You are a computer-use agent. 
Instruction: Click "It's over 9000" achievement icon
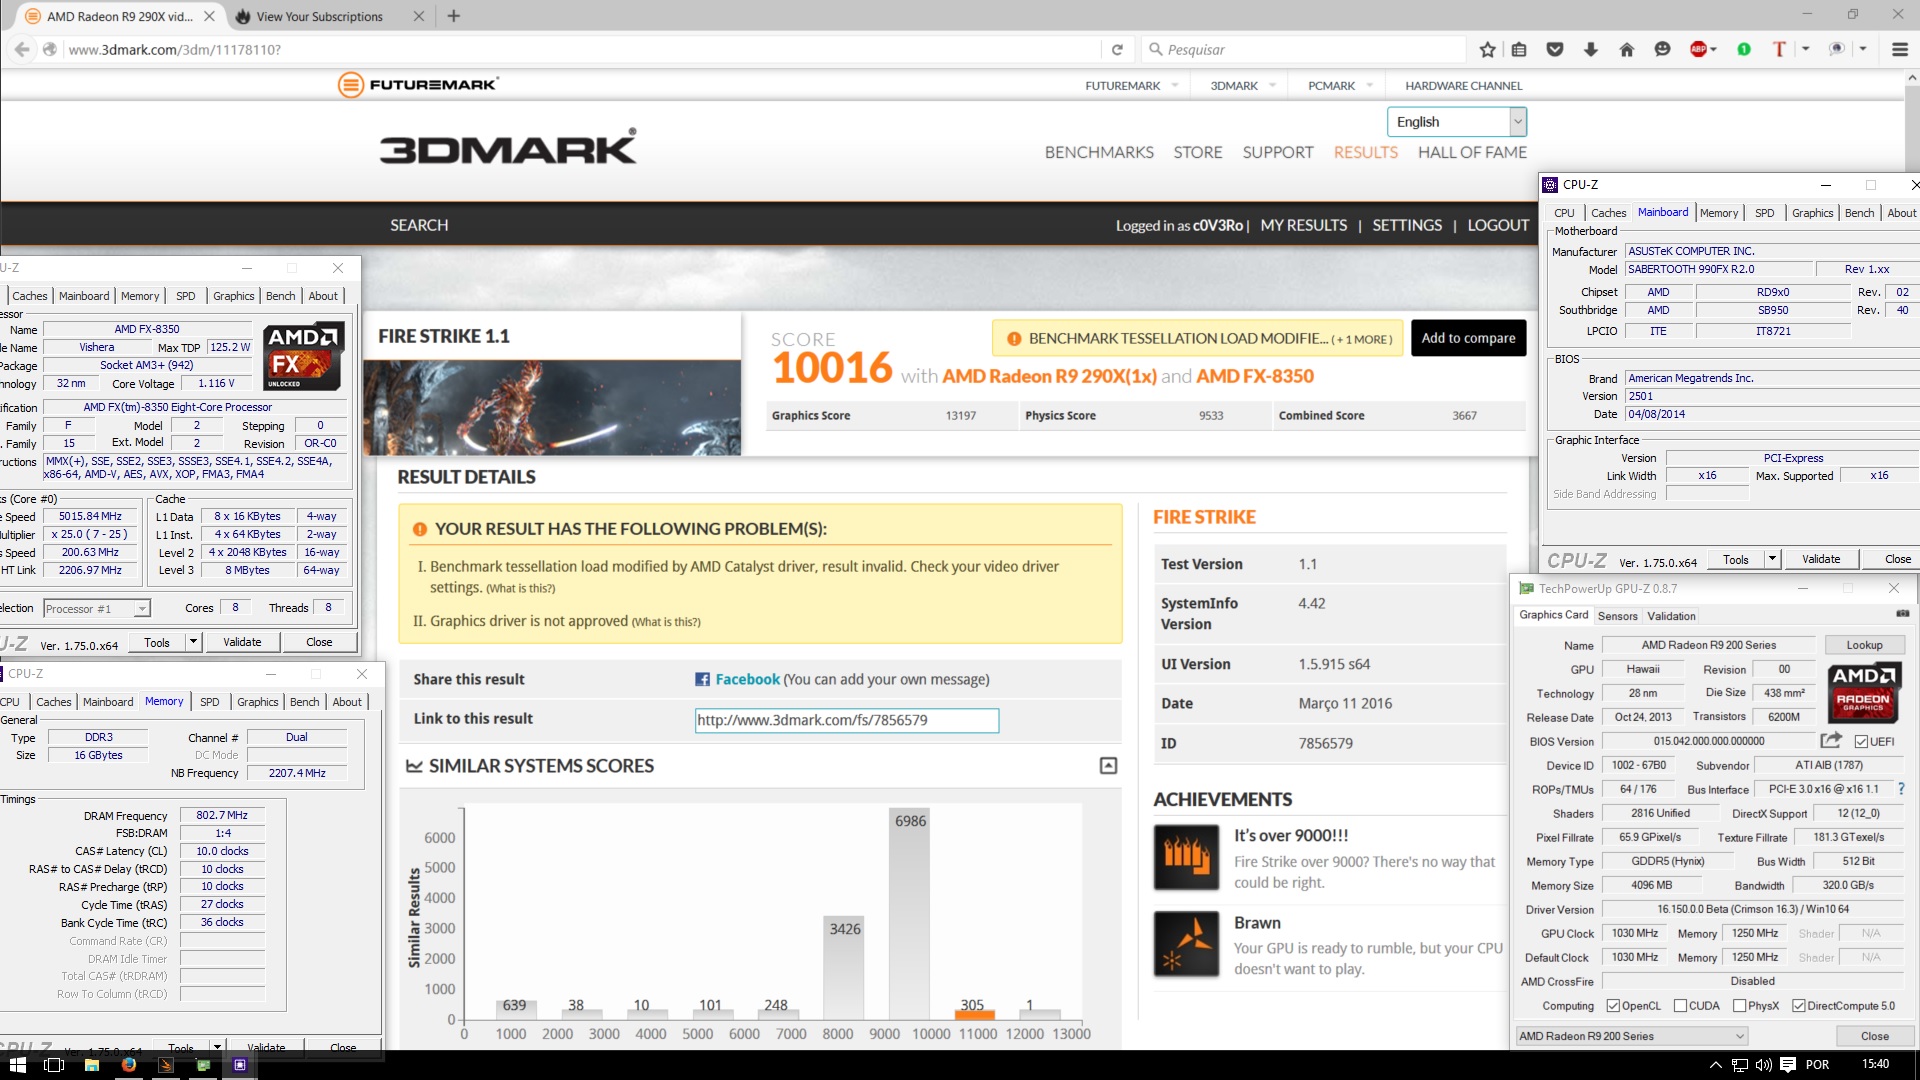pos(1186,857)
